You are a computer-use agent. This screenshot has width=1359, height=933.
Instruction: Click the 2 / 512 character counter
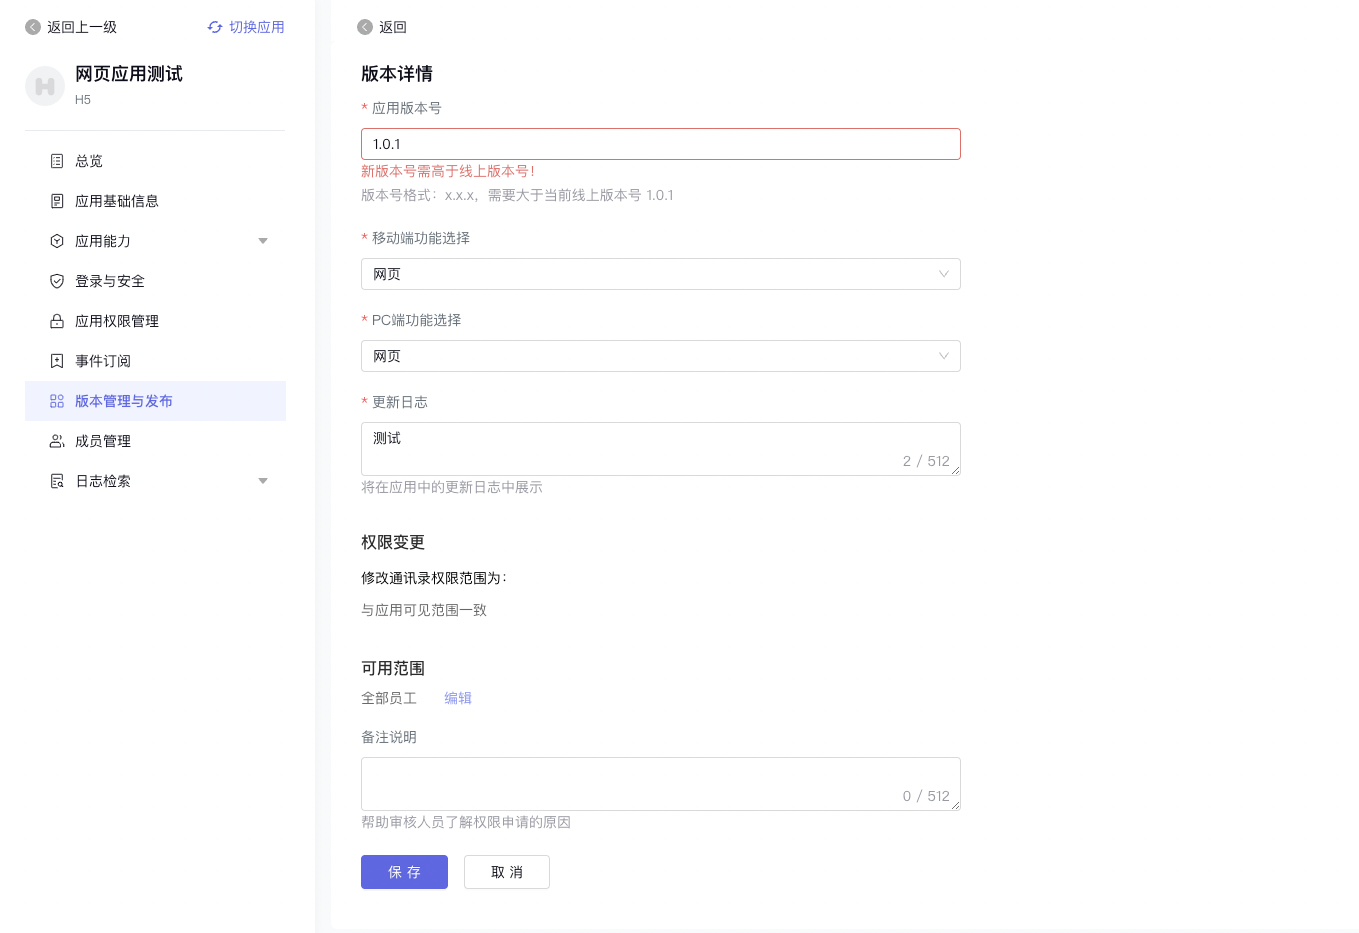tap(926, 461)
